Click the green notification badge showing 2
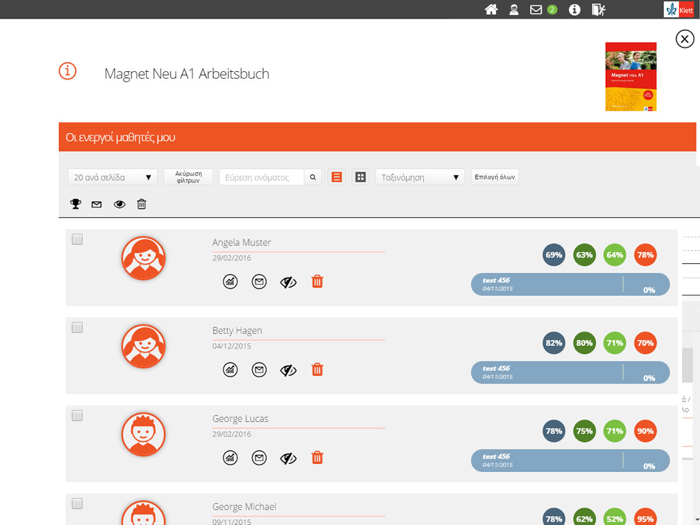 coord(552,9)
